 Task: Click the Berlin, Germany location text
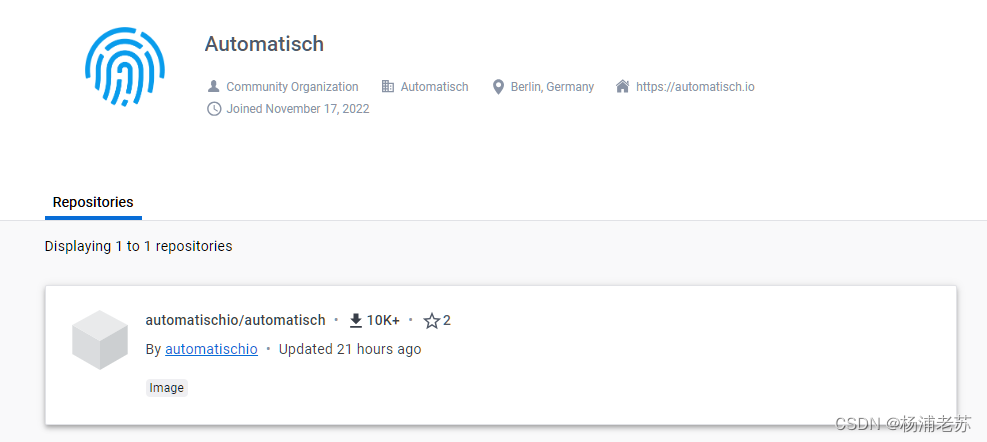point(552,87)
